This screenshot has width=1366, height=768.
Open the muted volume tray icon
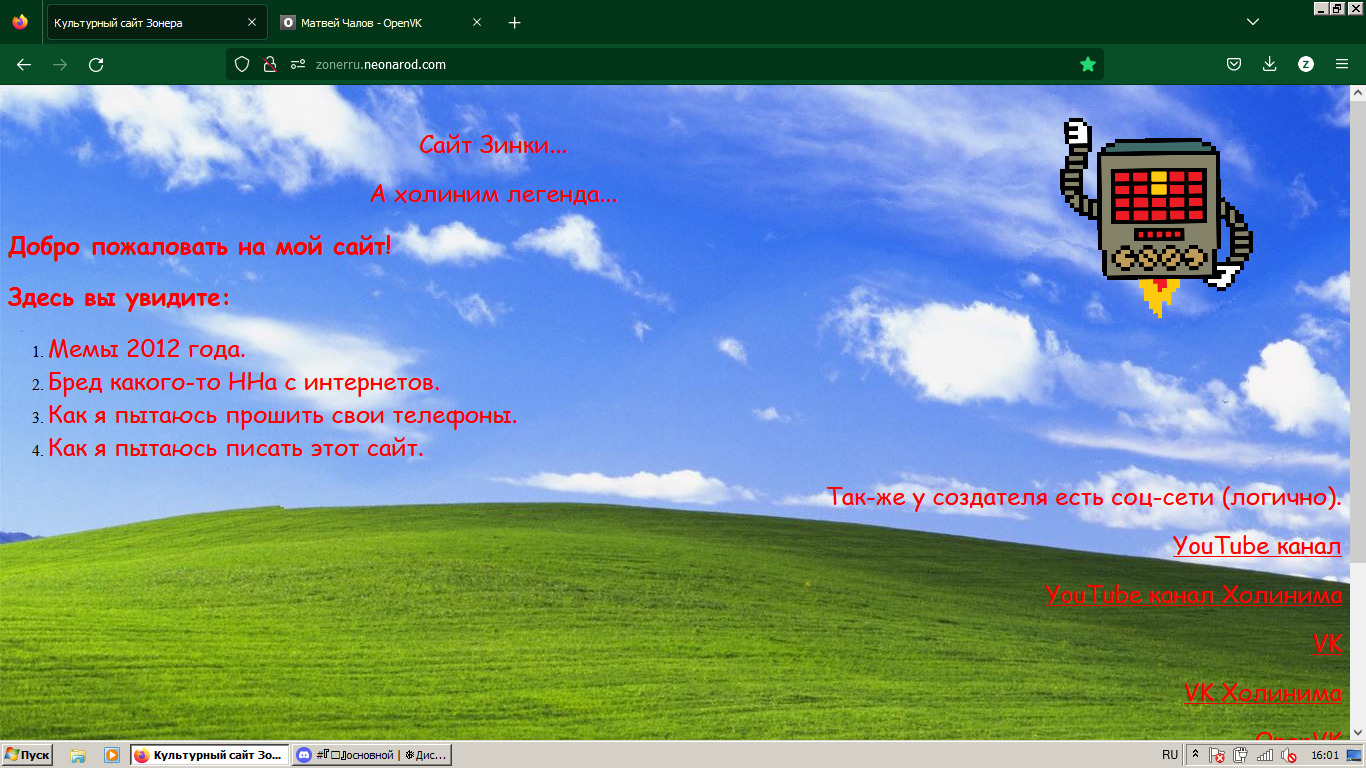point(1290,756)
